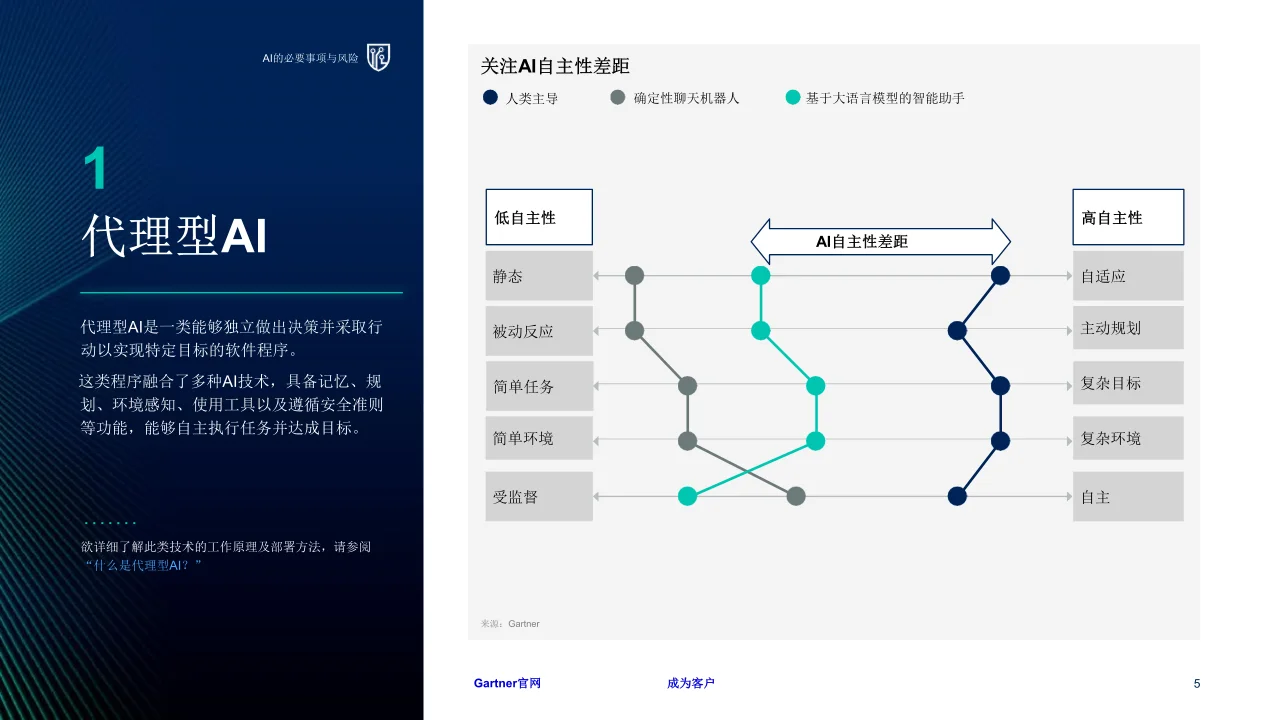Click the chart title 关注AI自主性差距

555,66
